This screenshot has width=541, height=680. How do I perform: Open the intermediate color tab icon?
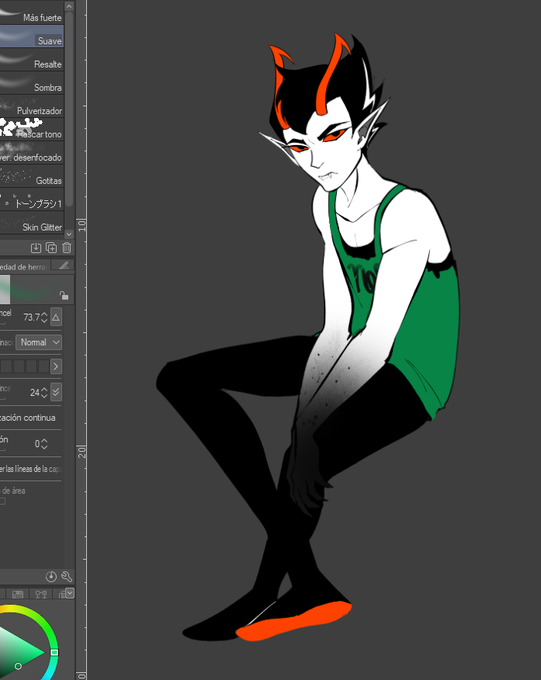41,594
